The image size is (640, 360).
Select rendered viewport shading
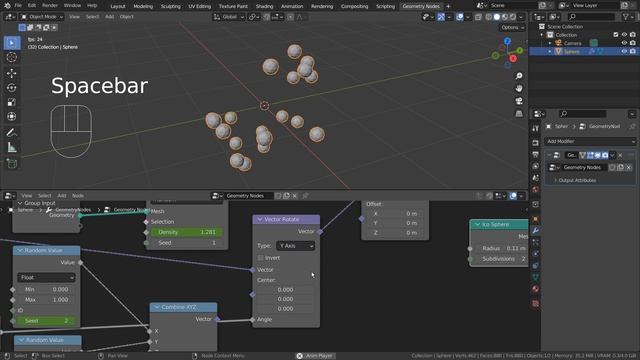pyautogui.click(x=513, y=17)
